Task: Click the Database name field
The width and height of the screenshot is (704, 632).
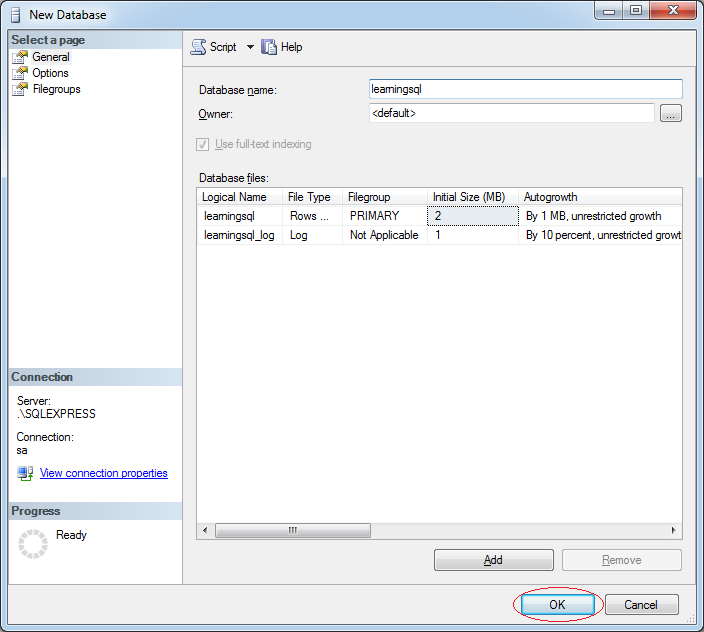Action: coord(525,89)
